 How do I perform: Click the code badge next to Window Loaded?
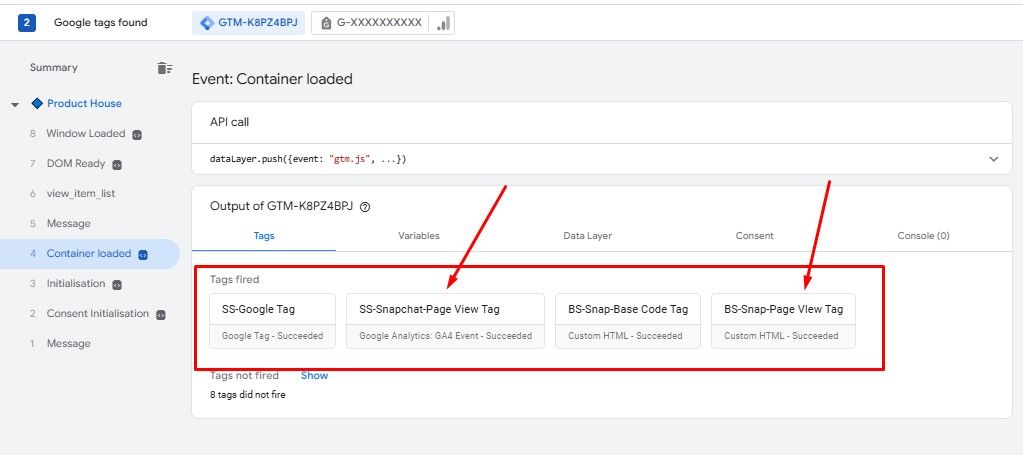(x=137, y=134)
